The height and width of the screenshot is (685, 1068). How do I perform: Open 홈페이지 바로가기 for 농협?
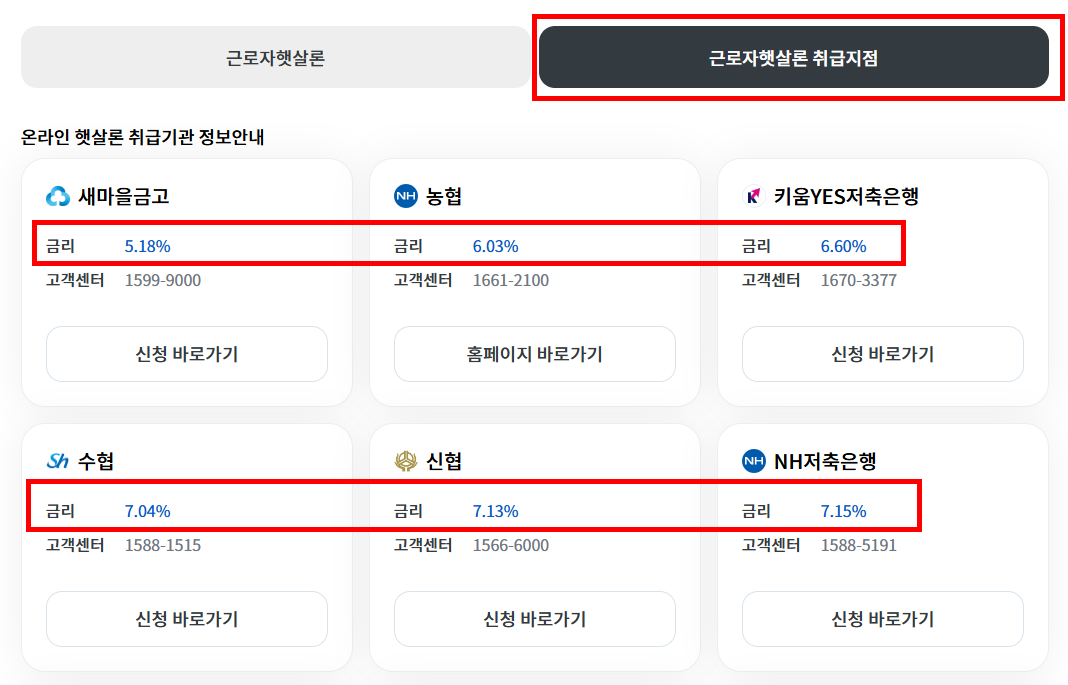coord(534,354)
